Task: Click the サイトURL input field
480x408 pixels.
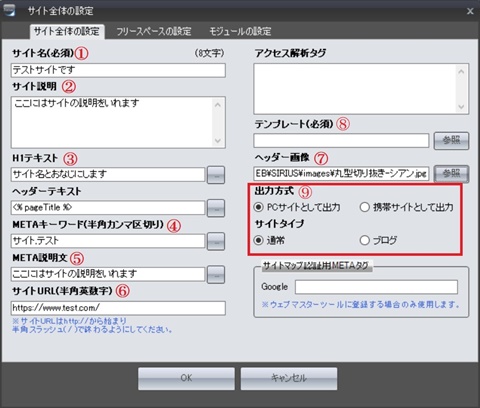Action: 118,308
